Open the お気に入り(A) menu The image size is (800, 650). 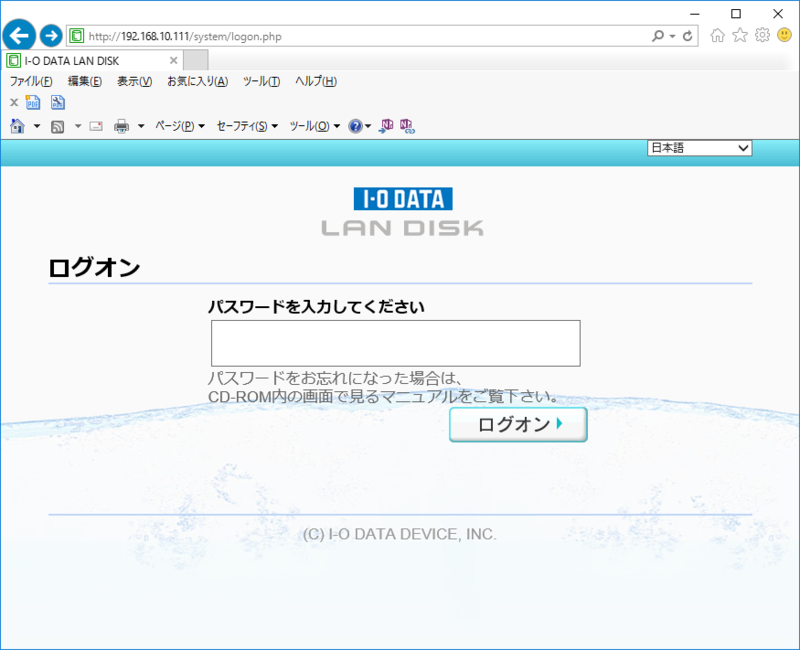(197, 81)
